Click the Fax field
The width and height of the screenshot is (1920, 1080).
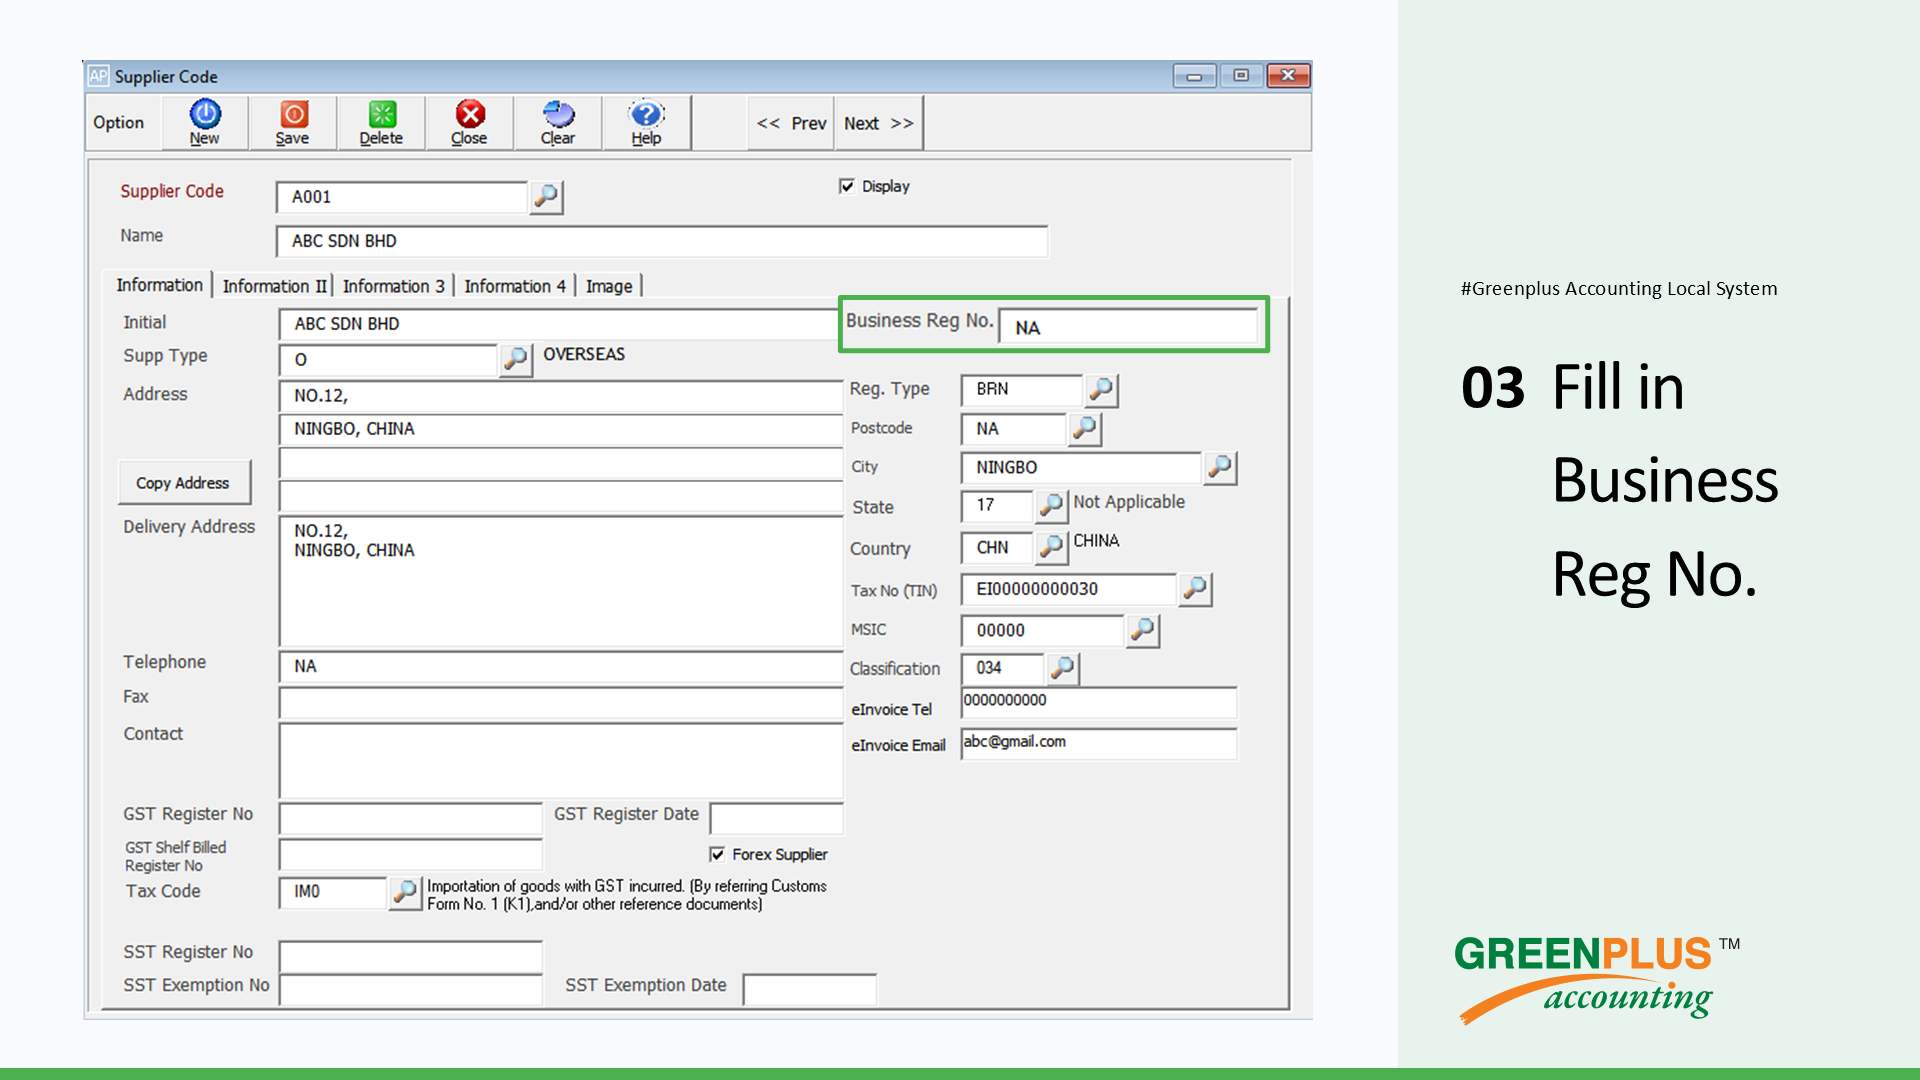click(x=560, y=703)
